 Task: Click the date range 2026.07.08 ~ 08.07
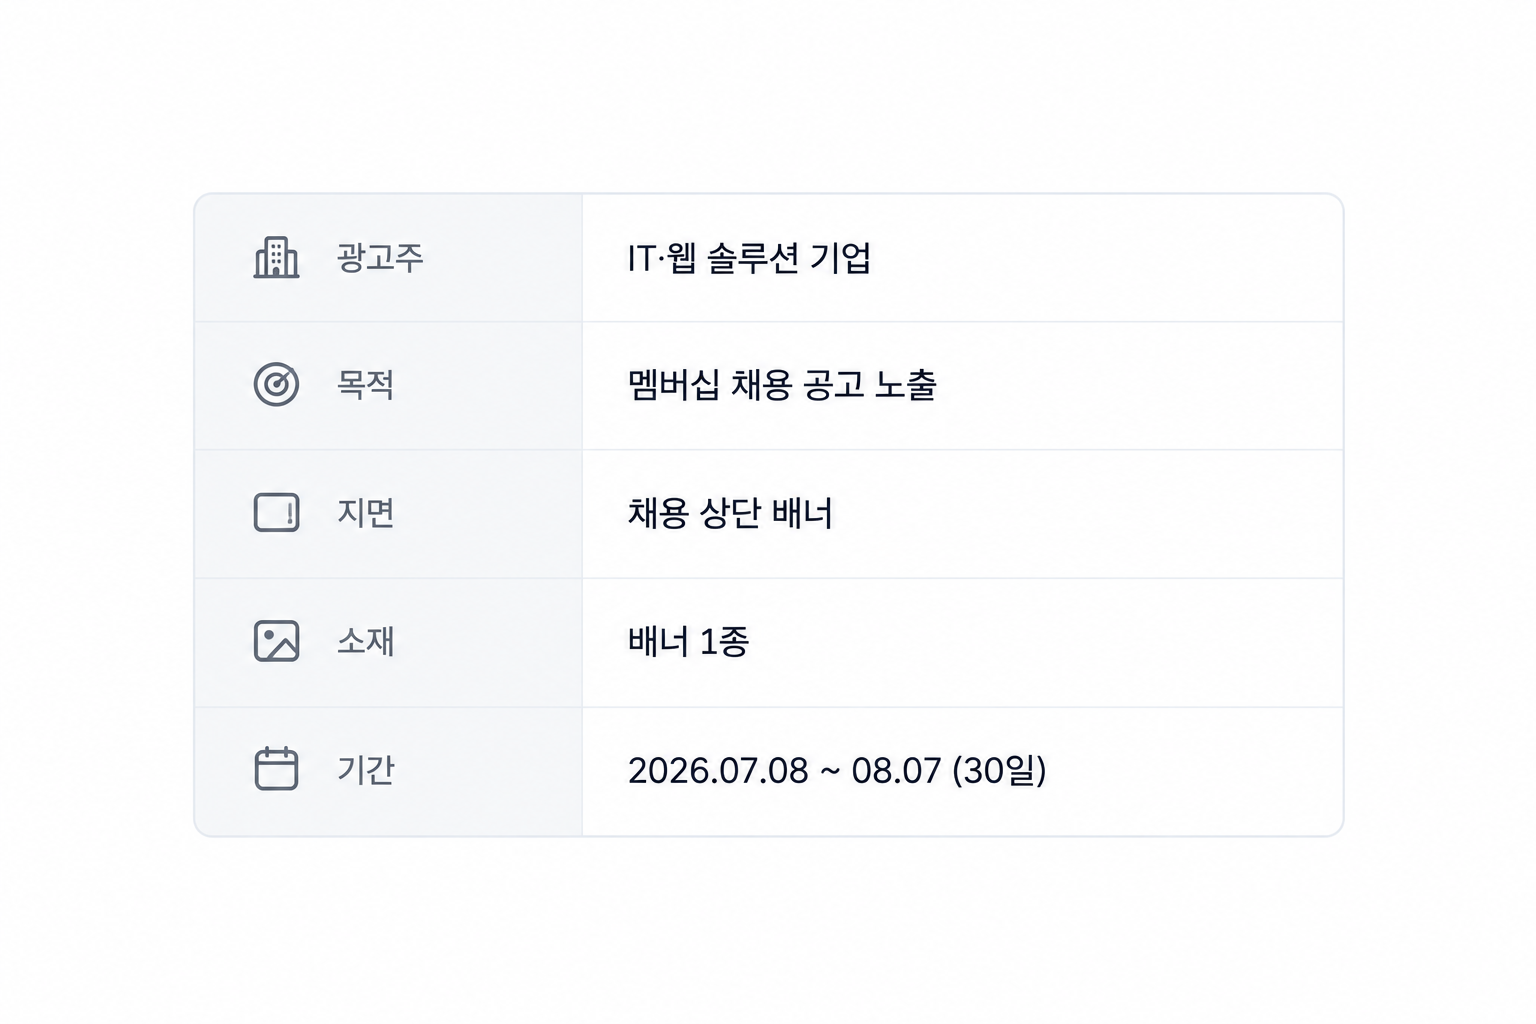785,771
